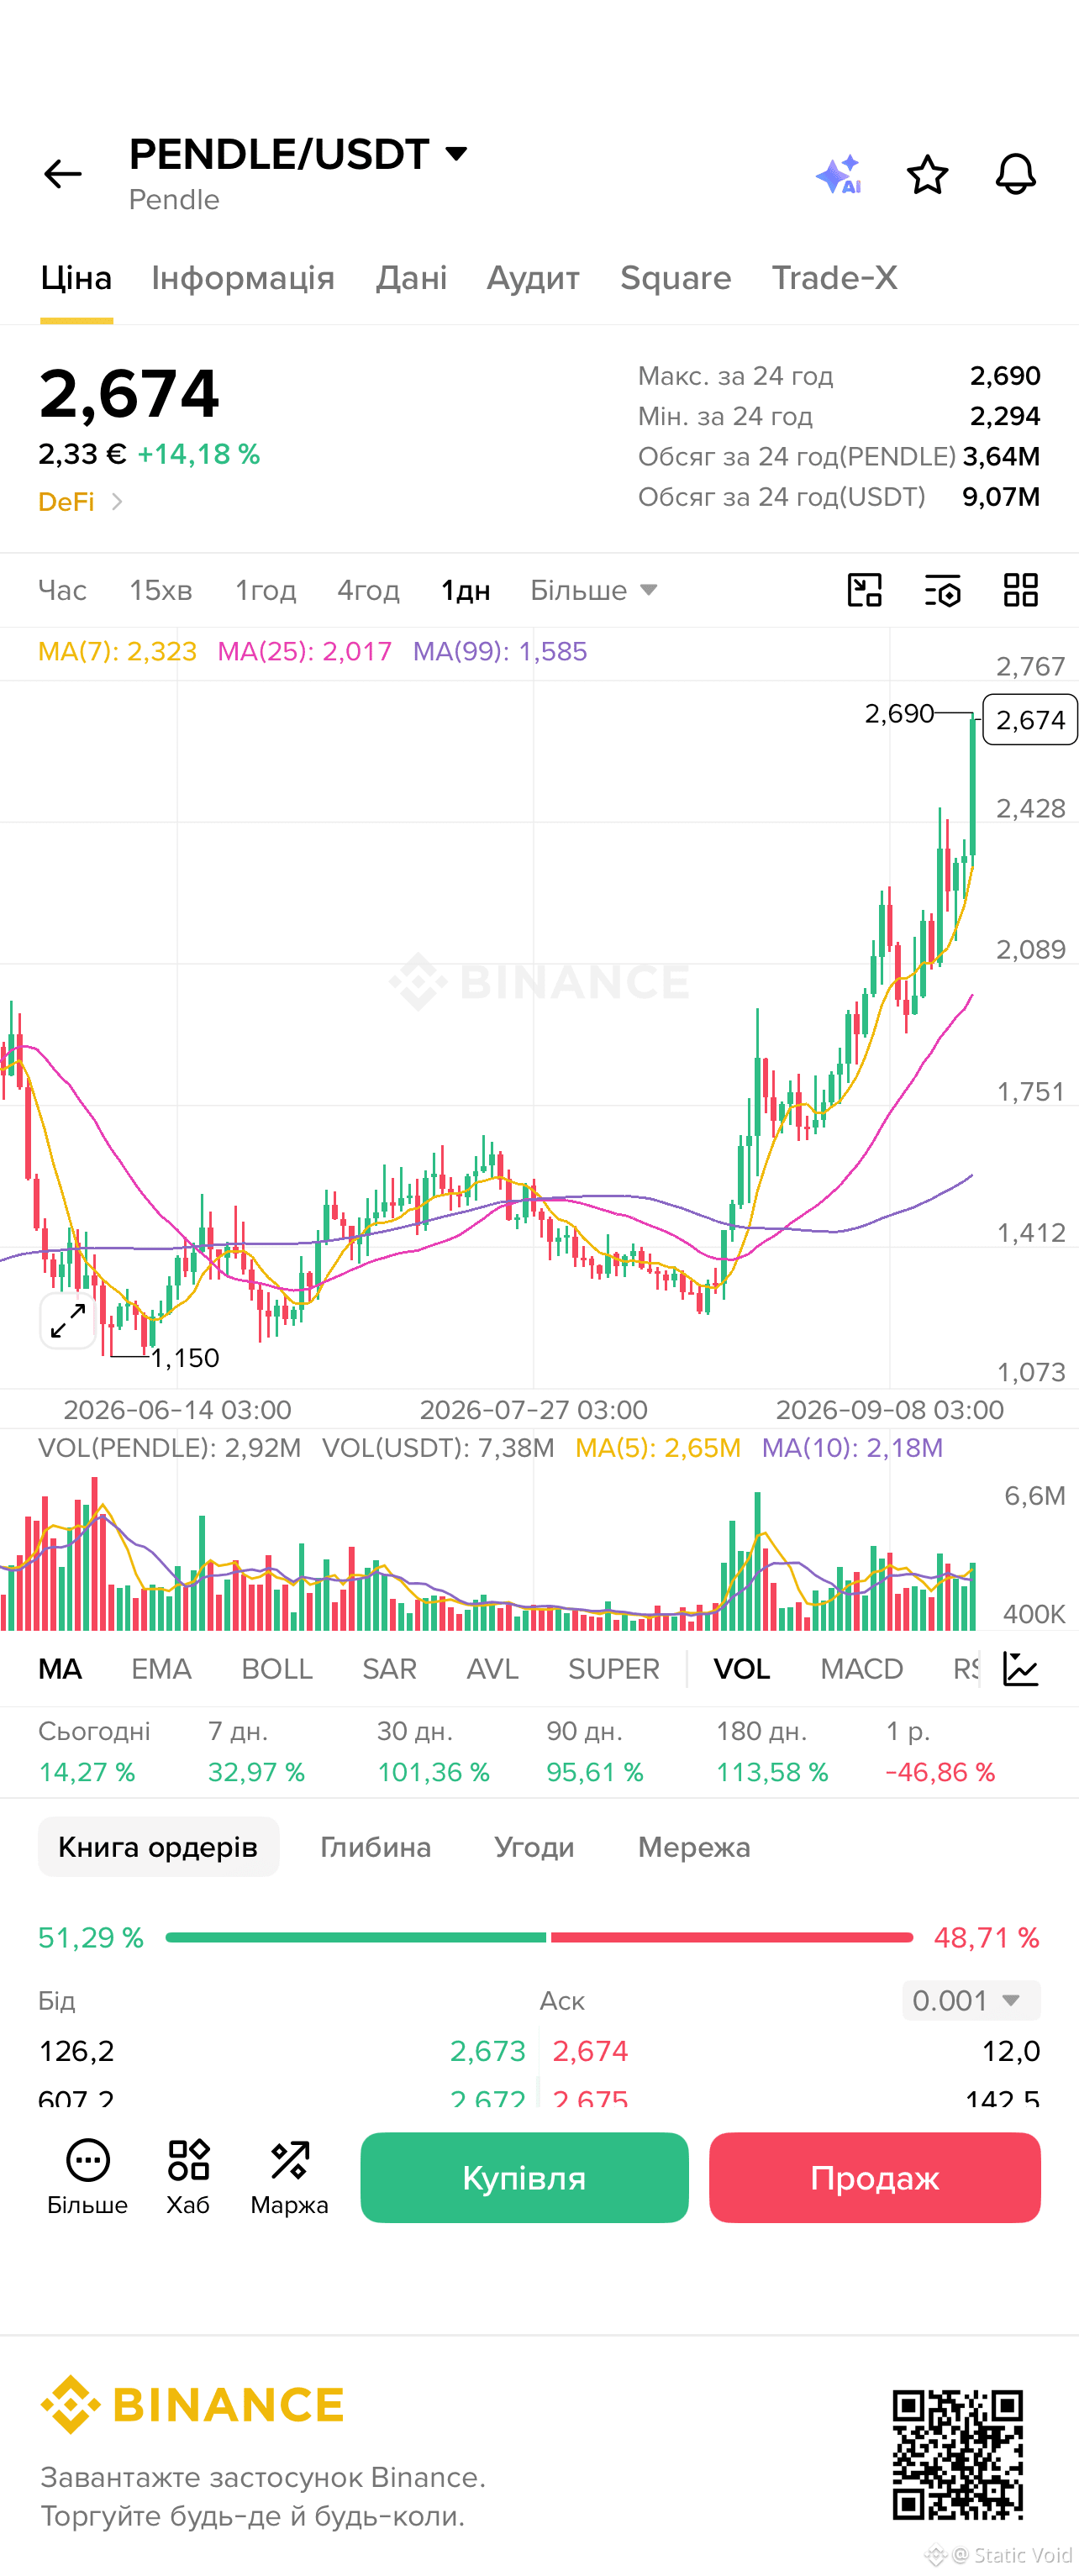Toggle the VOL indicator
1079x2576 pixels.
[x=741, y=1669]
